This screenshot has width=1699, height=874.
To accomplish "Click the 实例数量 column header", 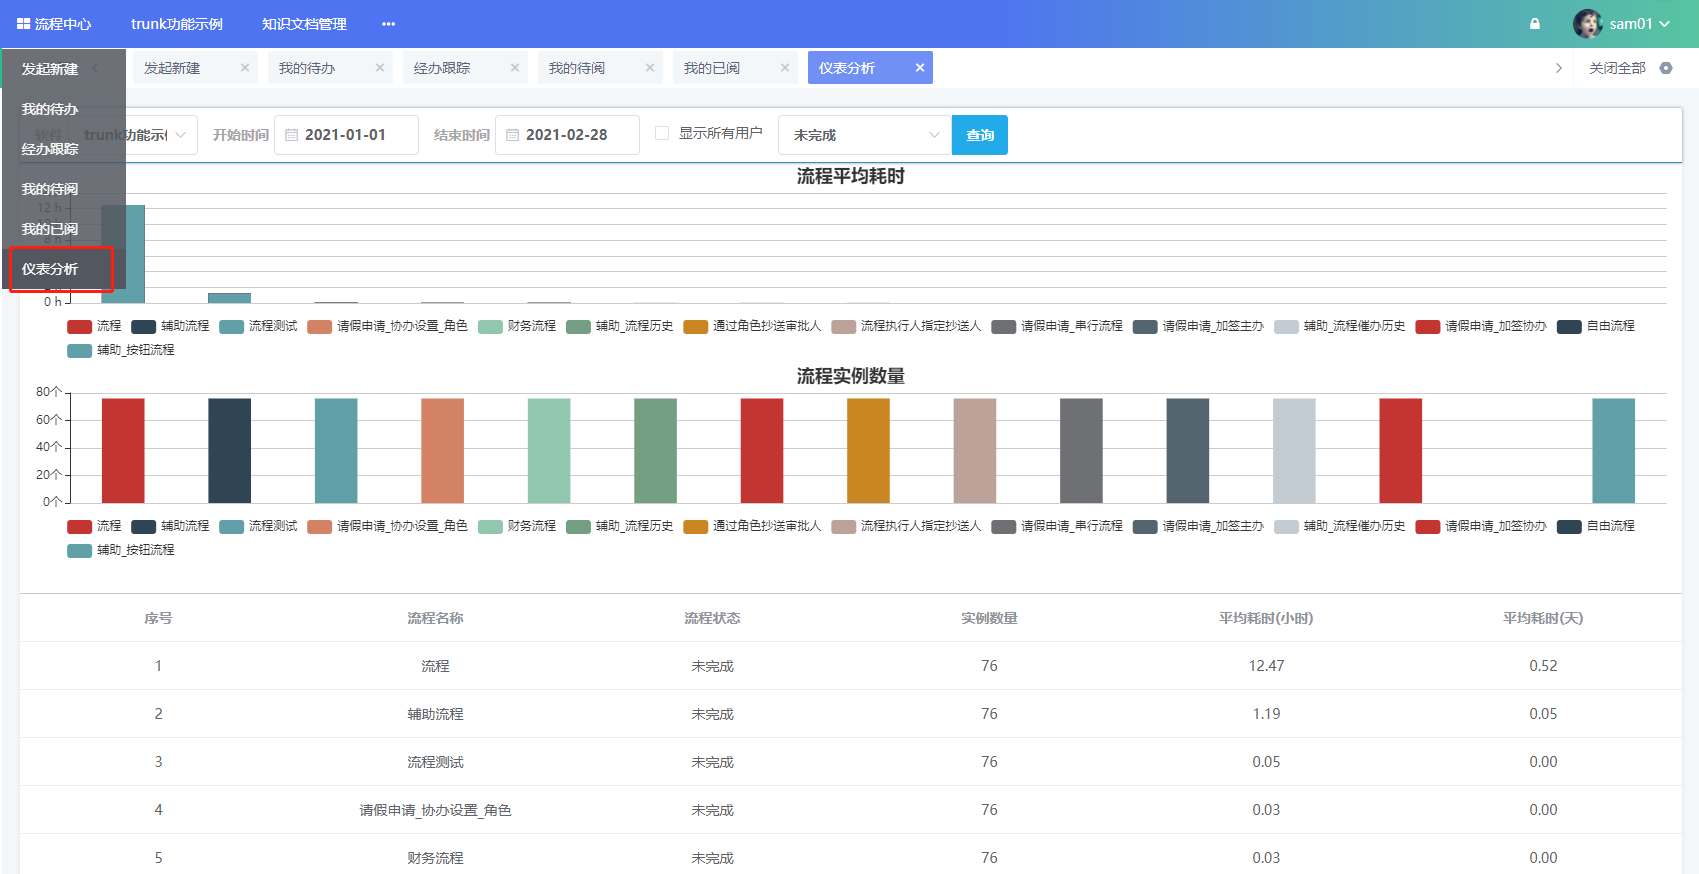I will 989,619.
